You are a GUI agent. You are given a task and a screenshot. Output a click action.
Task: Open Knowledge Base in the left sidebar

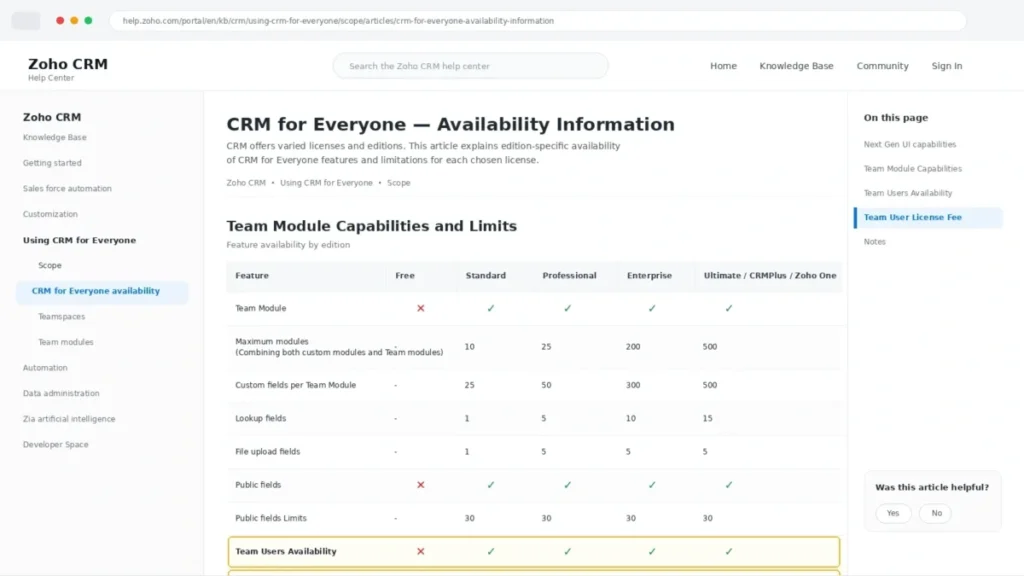55,137
